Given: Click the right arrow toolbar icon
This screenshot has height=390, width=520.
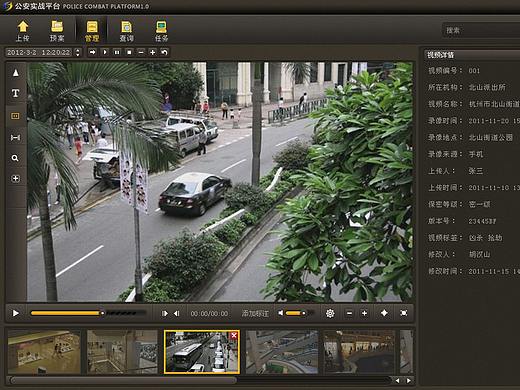Looking at the screenshot, I should click(92, 52).
